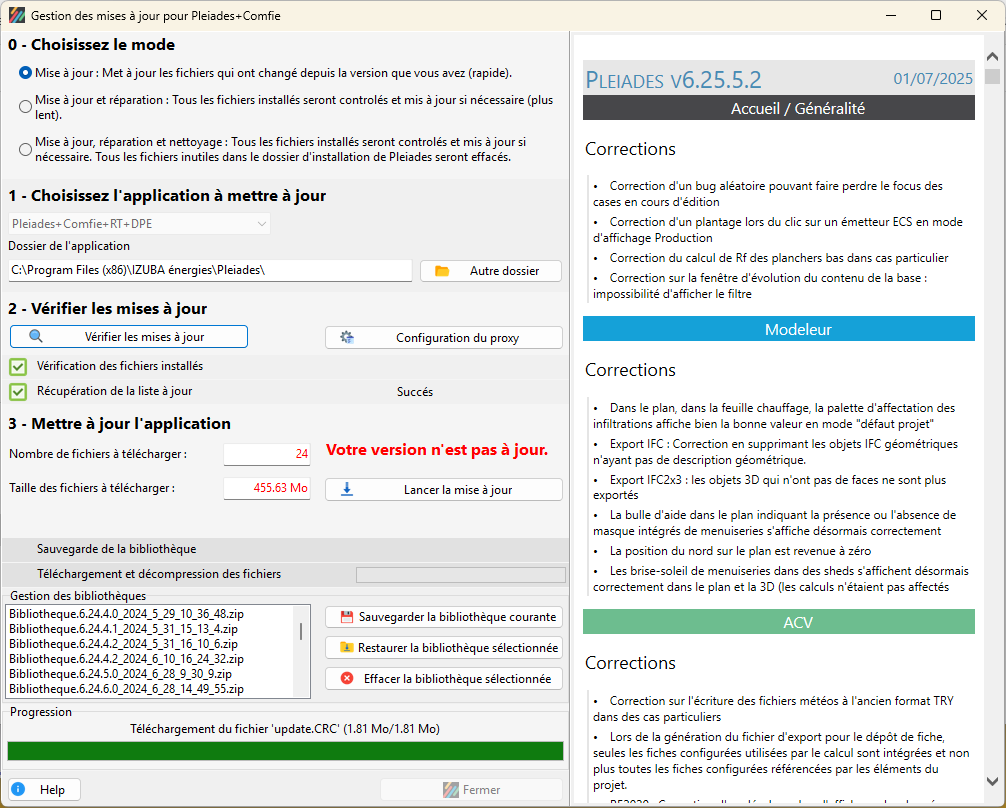Select Bibliotheque.6.24.6.0_2024_6_28_14_49_55.zip

(x=126, y=689)
